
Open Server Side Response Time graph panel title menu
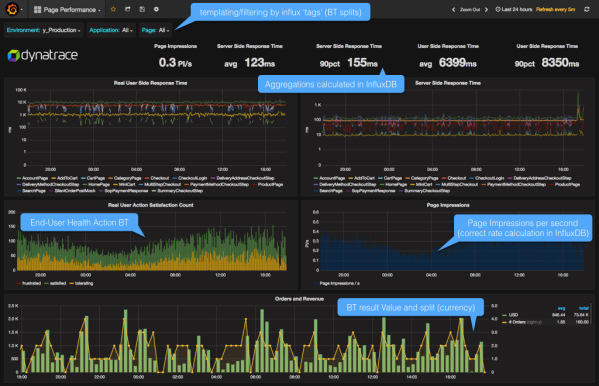(x=448, y=83)
